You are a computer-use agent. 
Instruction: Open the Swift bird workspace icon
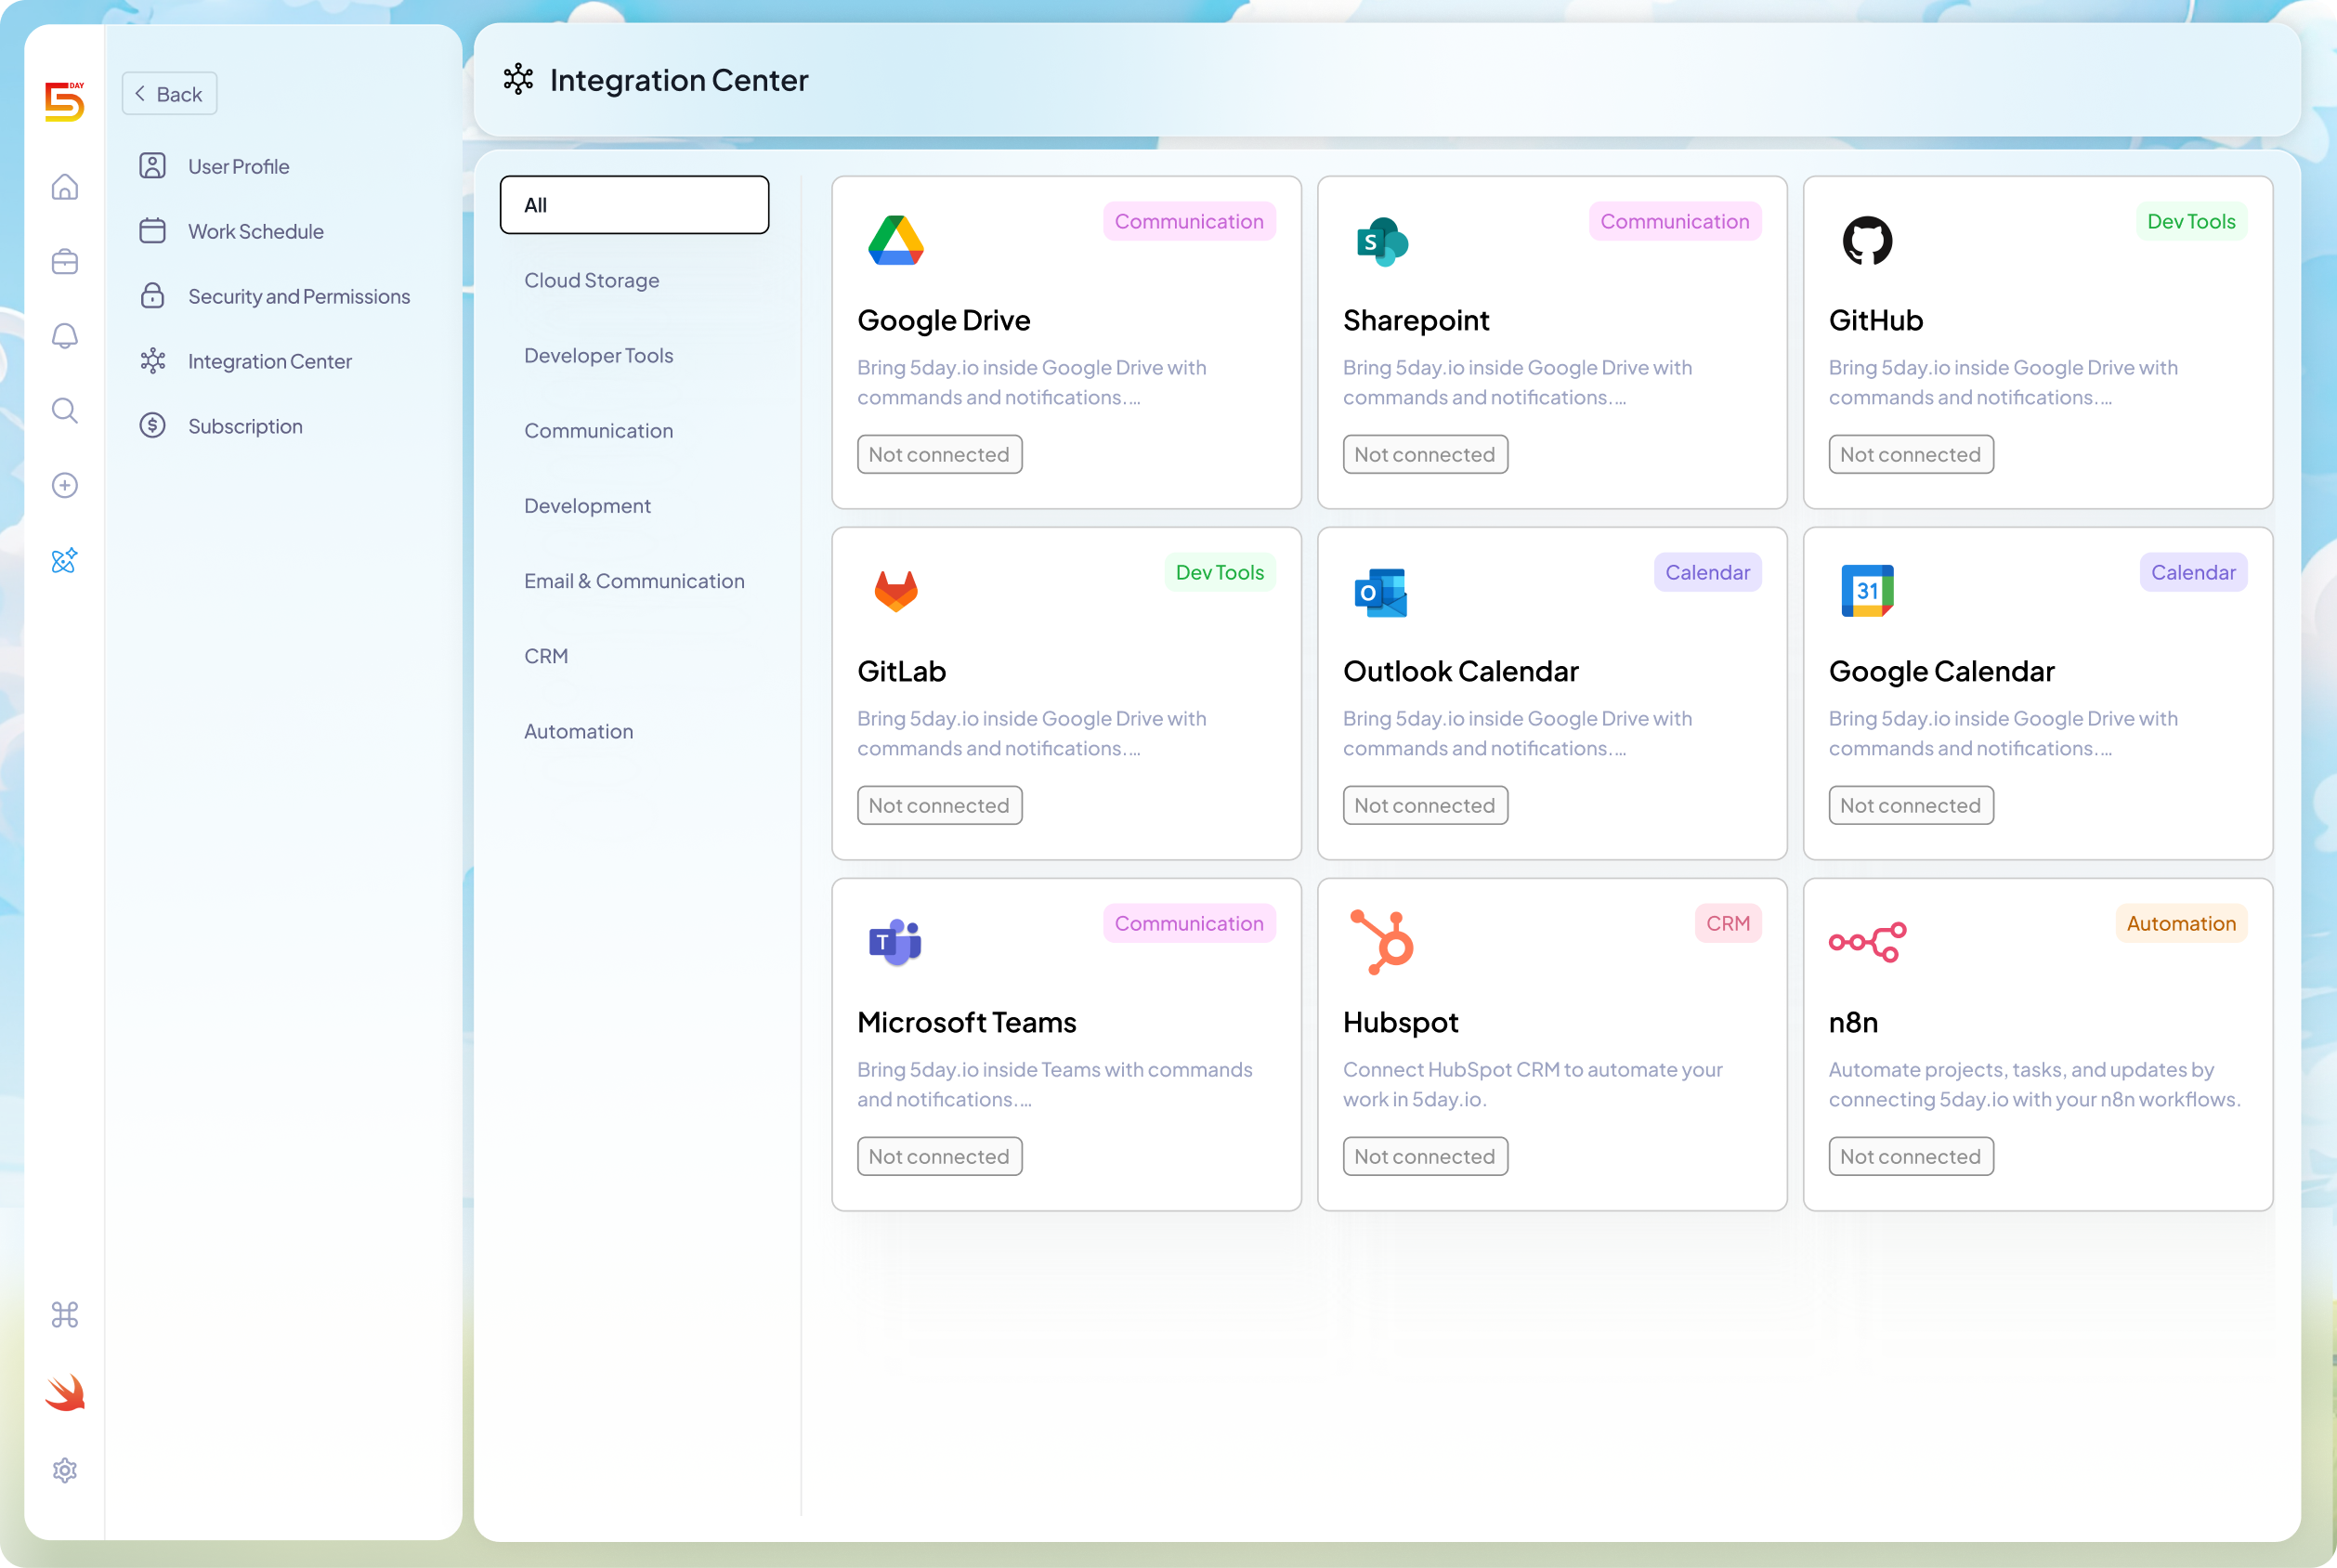[65, 1392]
